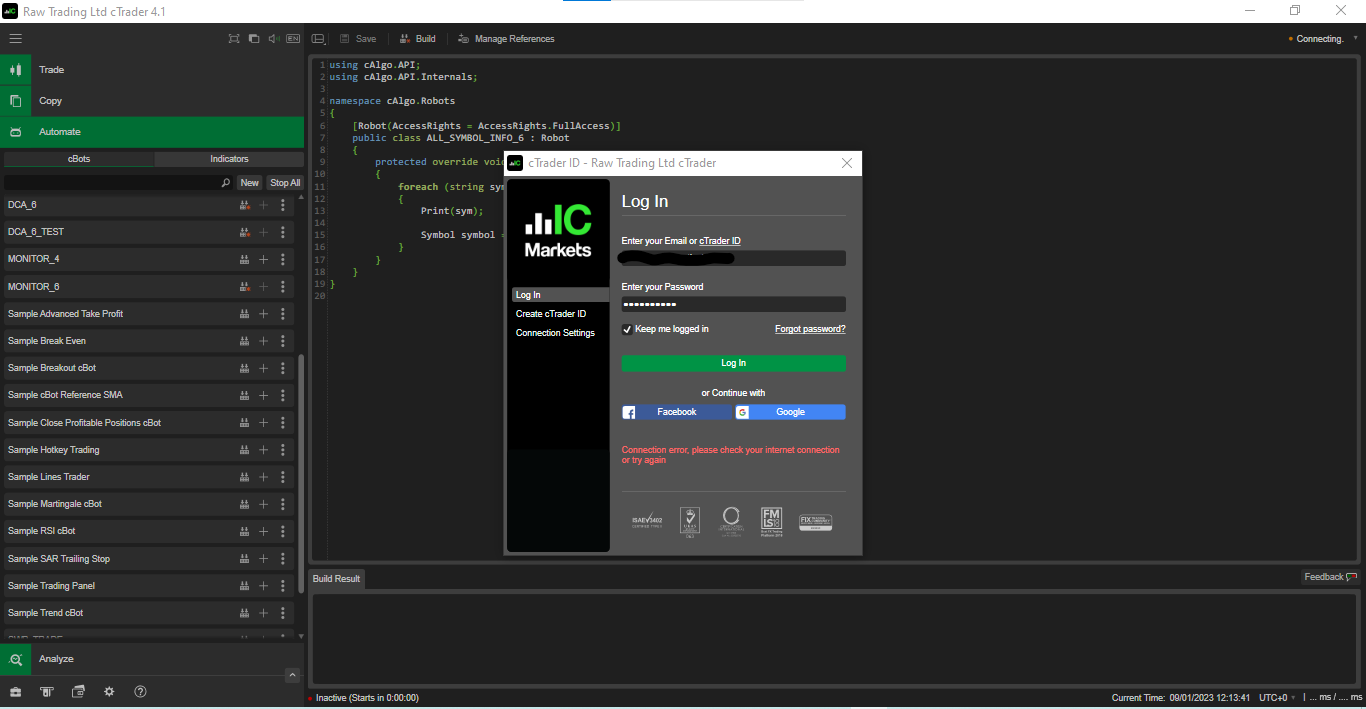
Task: Open the briefcase icon in the bottom bar
Action: tap(16, 692)
